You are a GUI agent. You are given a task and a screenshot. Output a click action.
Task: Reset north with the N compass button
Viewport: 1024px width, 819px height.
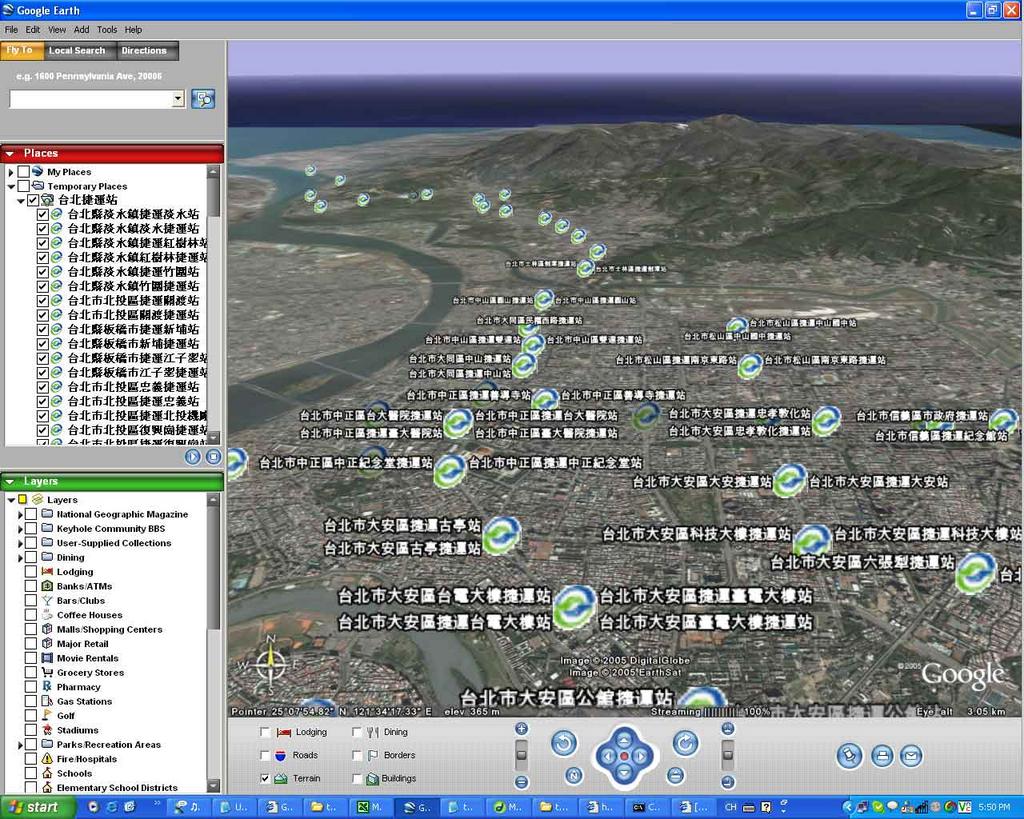click(573, 775)
